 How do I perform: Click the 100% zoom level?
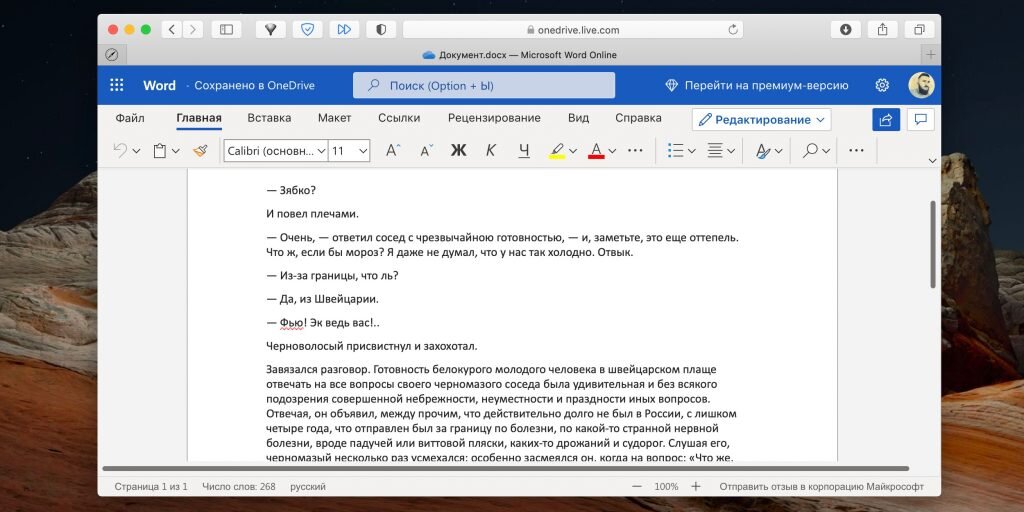(x=666, y=487)
